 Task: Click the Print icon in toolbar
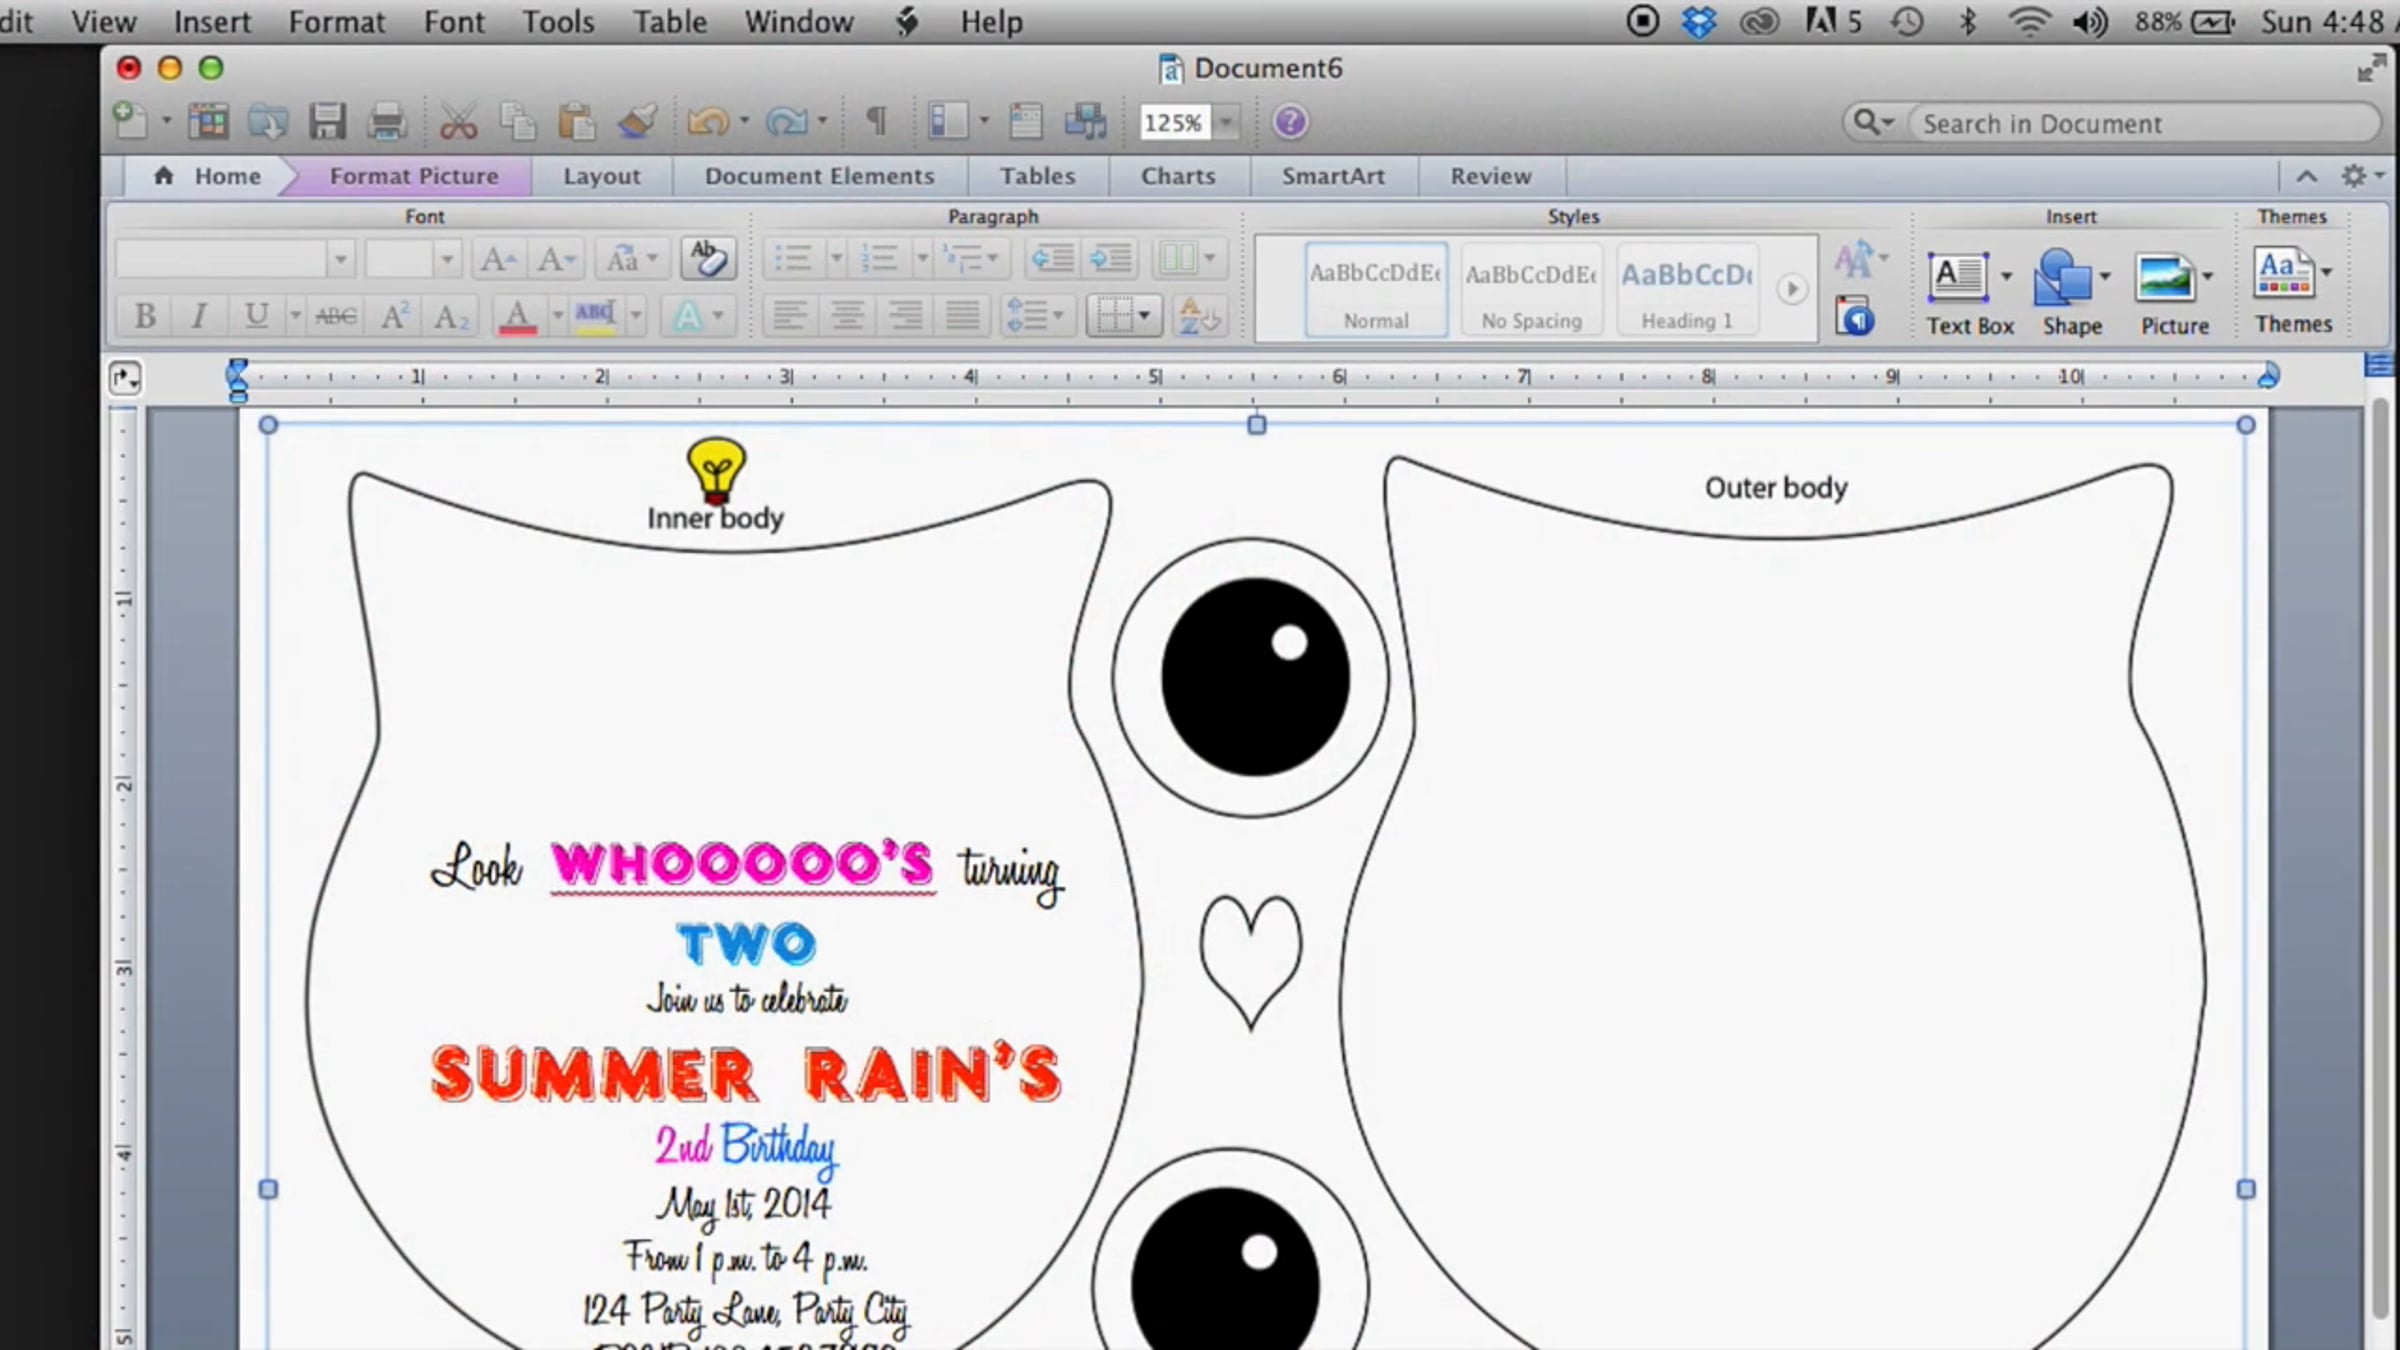[x=386, y=122]
